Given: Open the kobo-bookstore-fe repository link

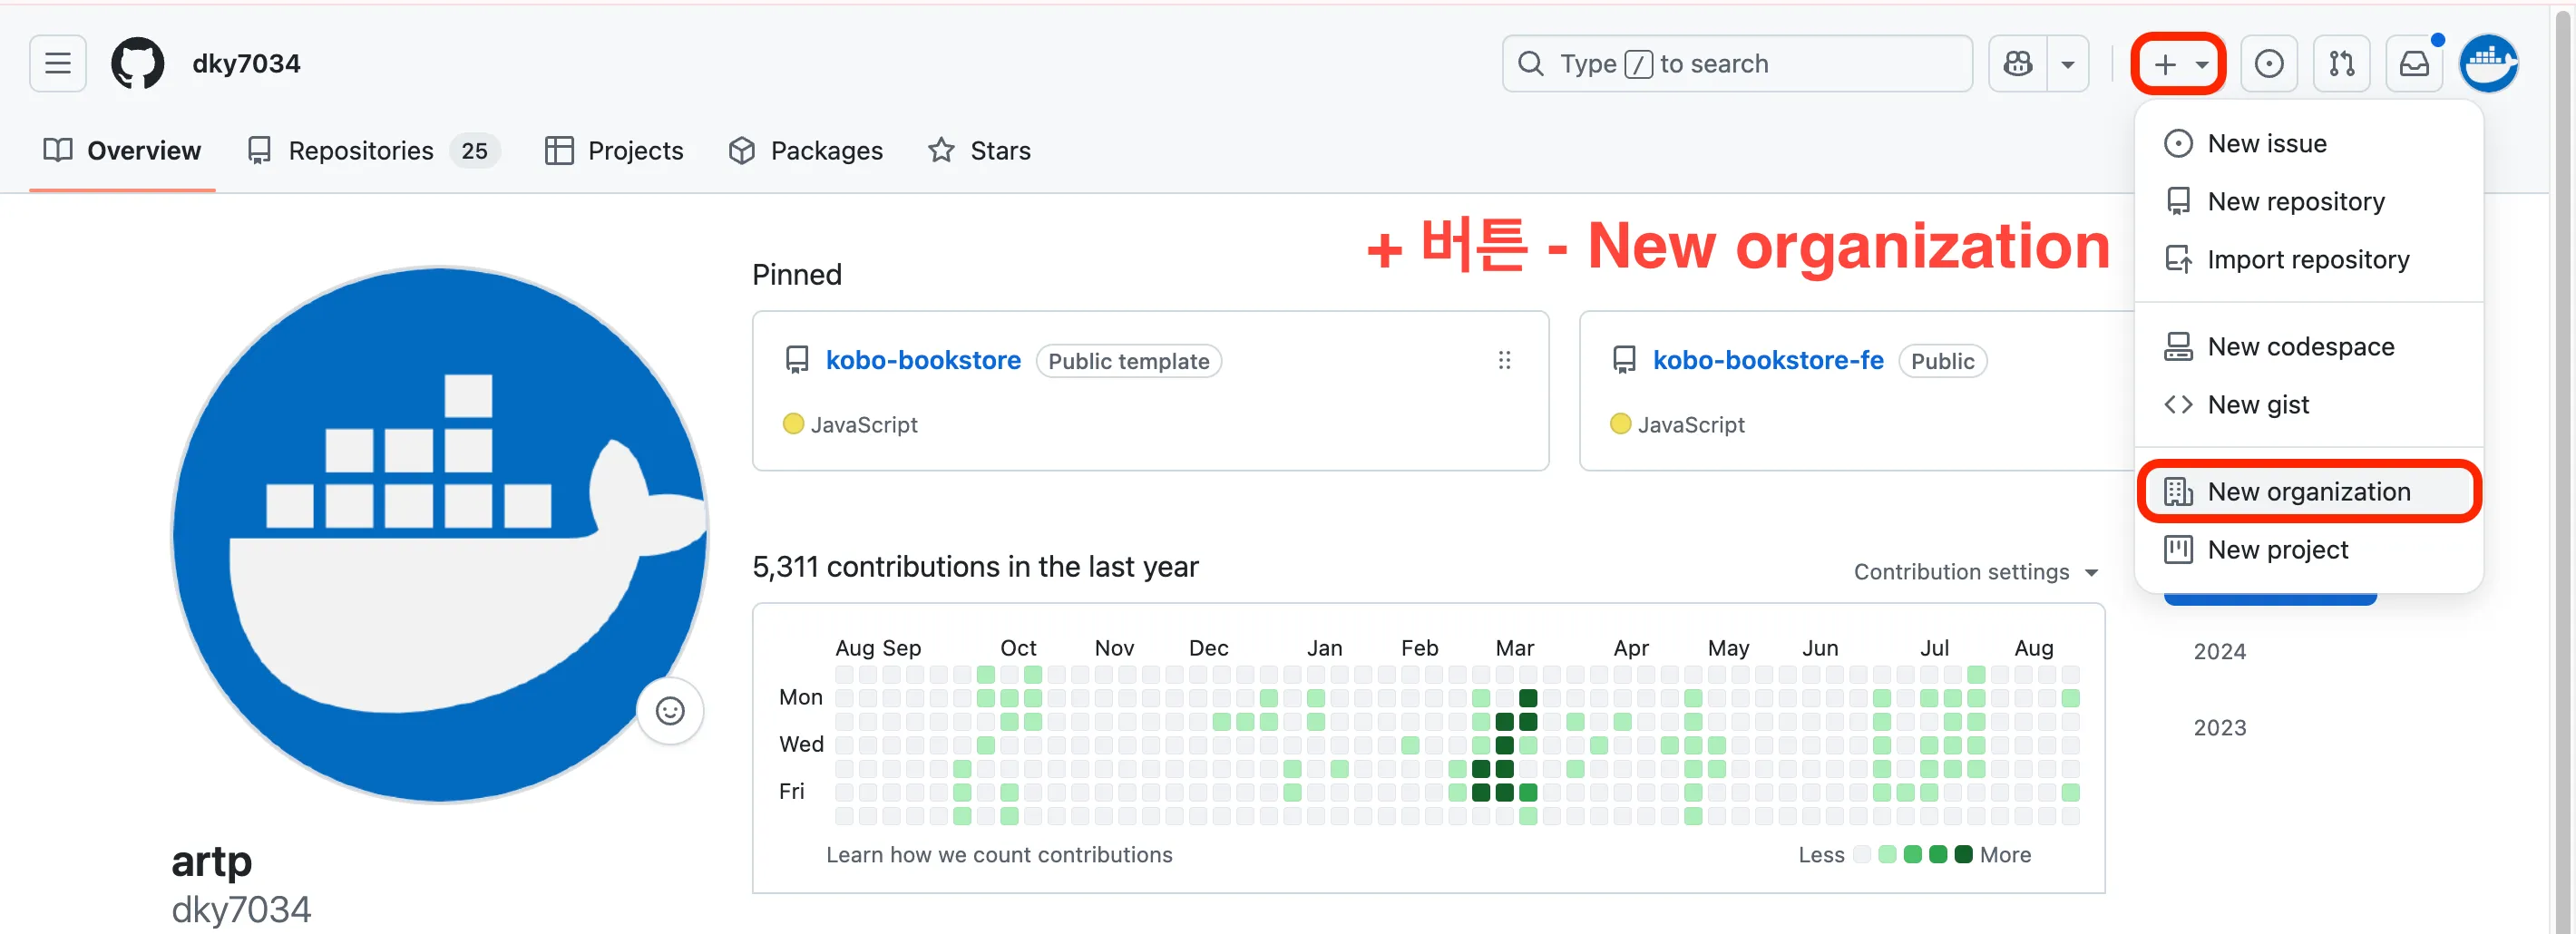Looking at the screenshot, I should (x=1767, y=360).
